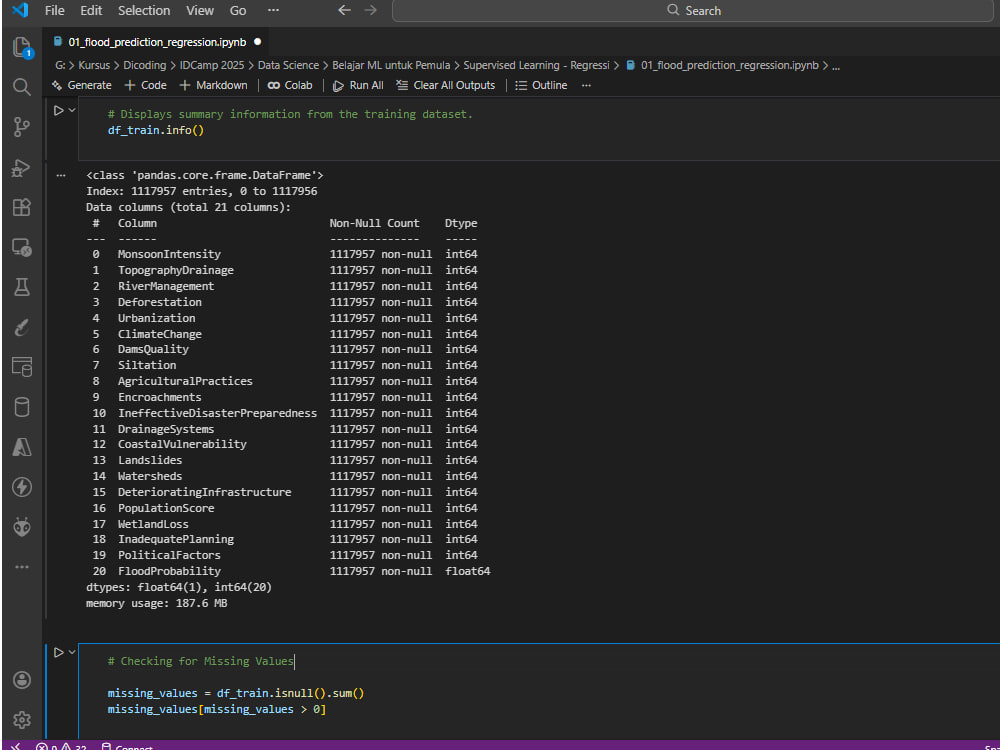Open the Remote Explorer view
Screen dimensions: 1000x750
click(22, 247)
